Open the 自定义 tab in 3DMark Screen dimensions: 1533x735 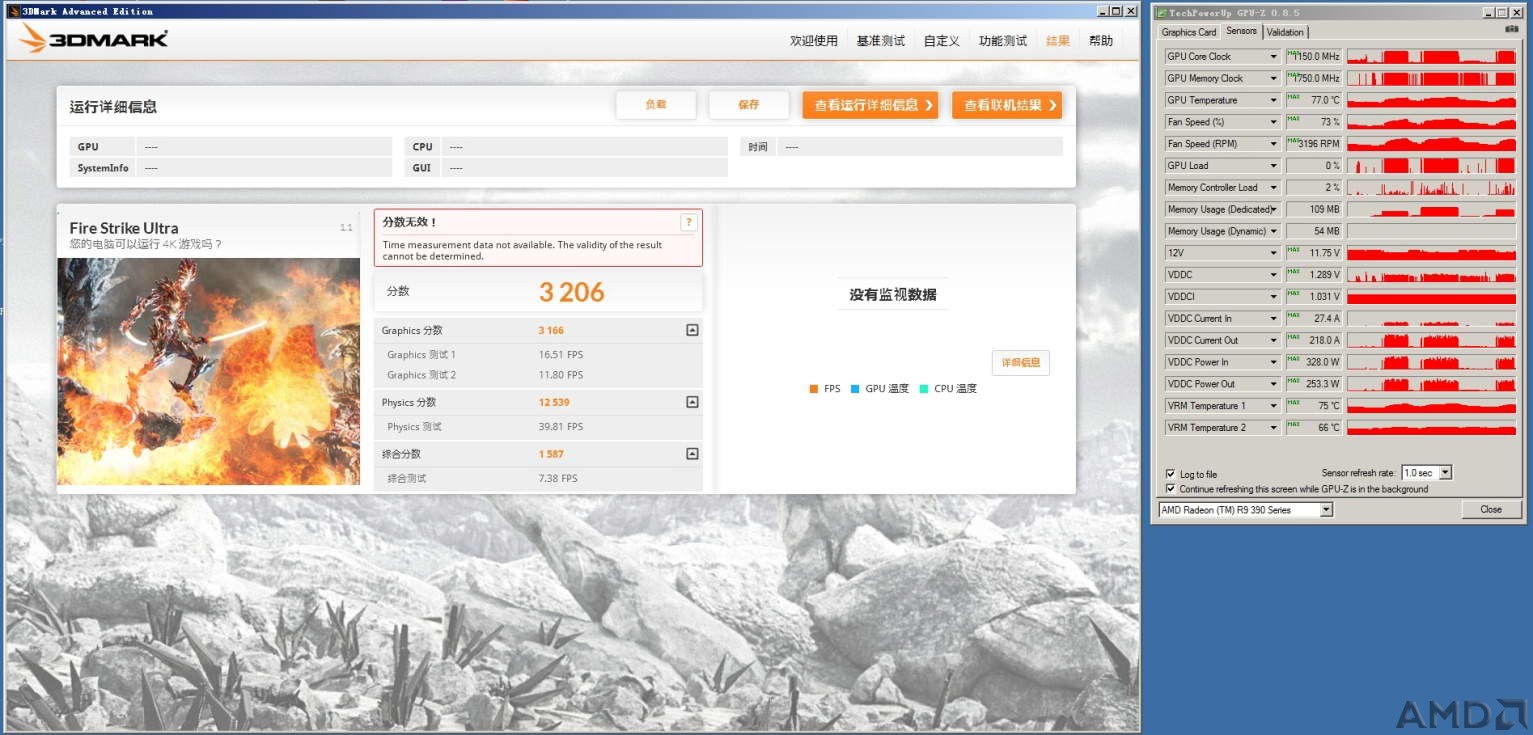click(942, 41)
